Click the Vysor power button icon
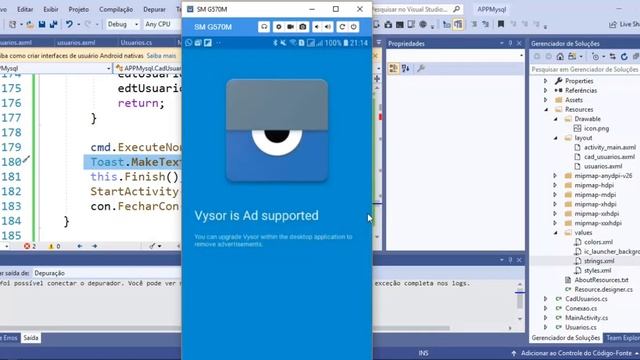The height and width of the screenshot is (360, 640). click(x=353, y=27)
